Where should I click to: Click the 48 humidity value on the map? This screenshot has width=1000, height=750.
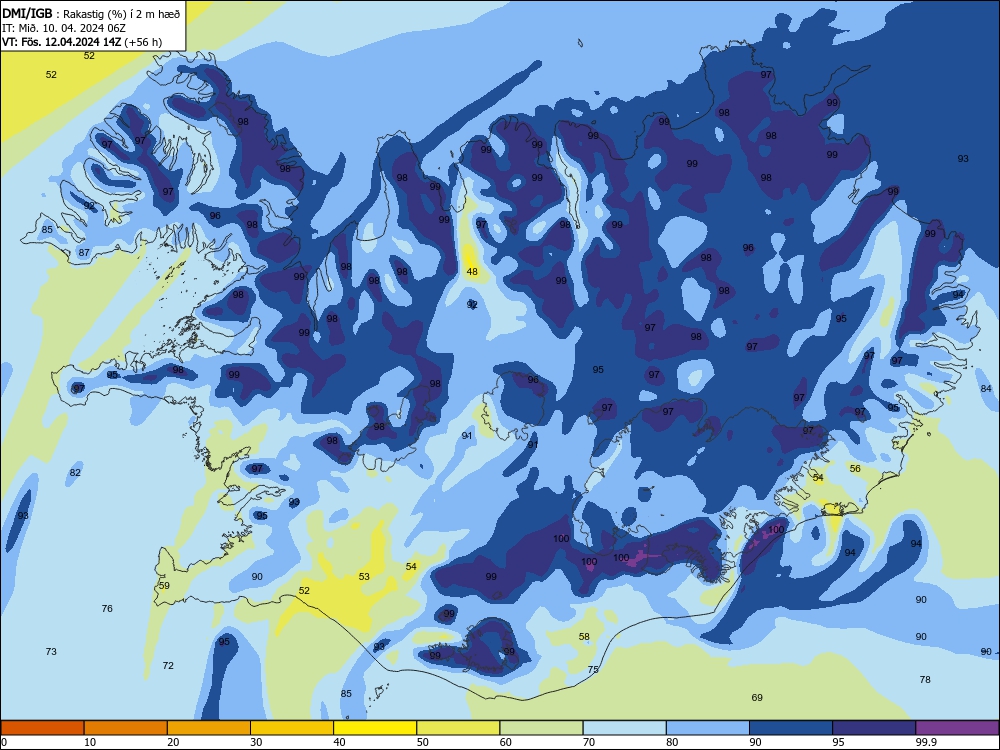tap(472, 272)
